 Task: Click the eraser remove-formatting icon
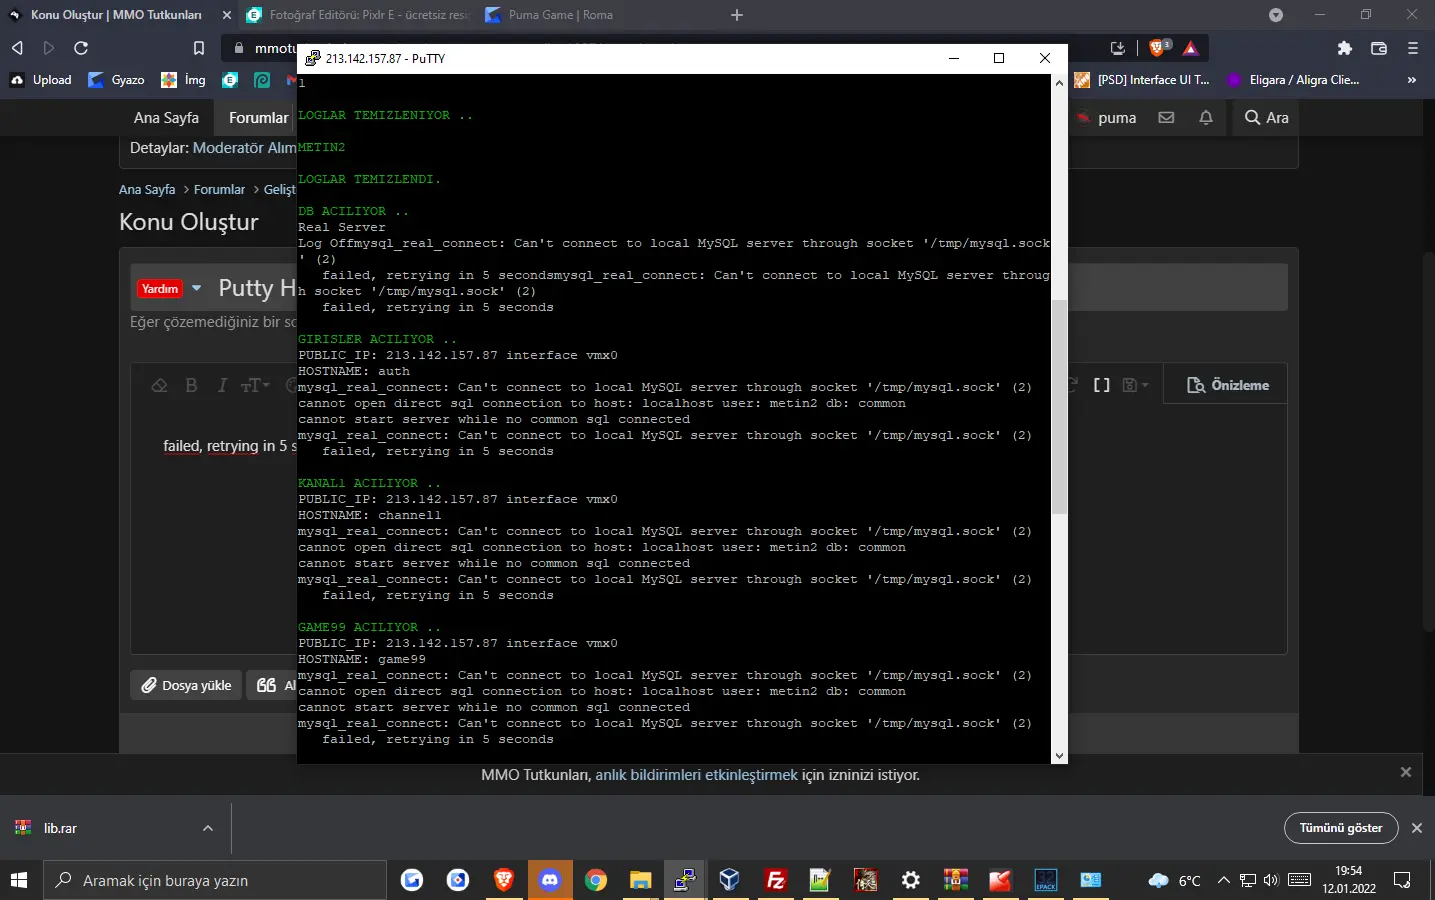tap(159, 385)
